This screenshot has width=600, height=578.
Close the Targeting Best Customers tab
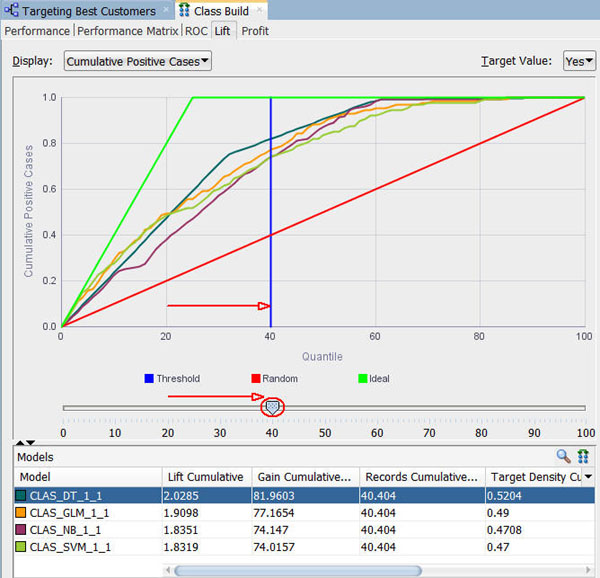(166, 10)
